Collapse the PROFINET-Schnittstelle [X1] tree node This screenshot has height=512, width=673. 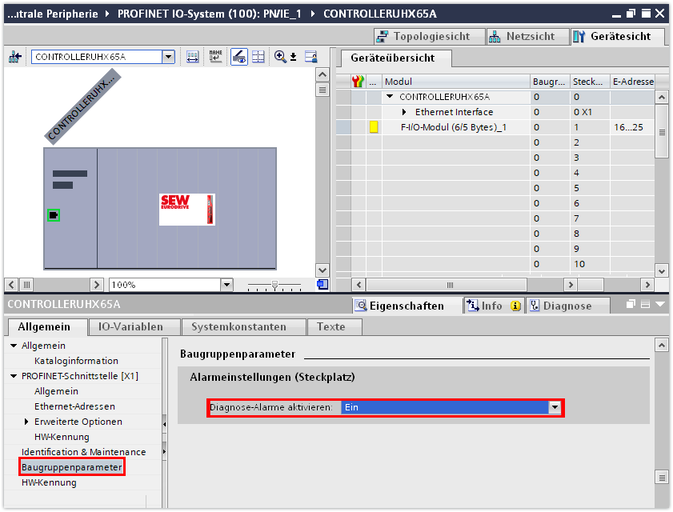click(13, 376)
